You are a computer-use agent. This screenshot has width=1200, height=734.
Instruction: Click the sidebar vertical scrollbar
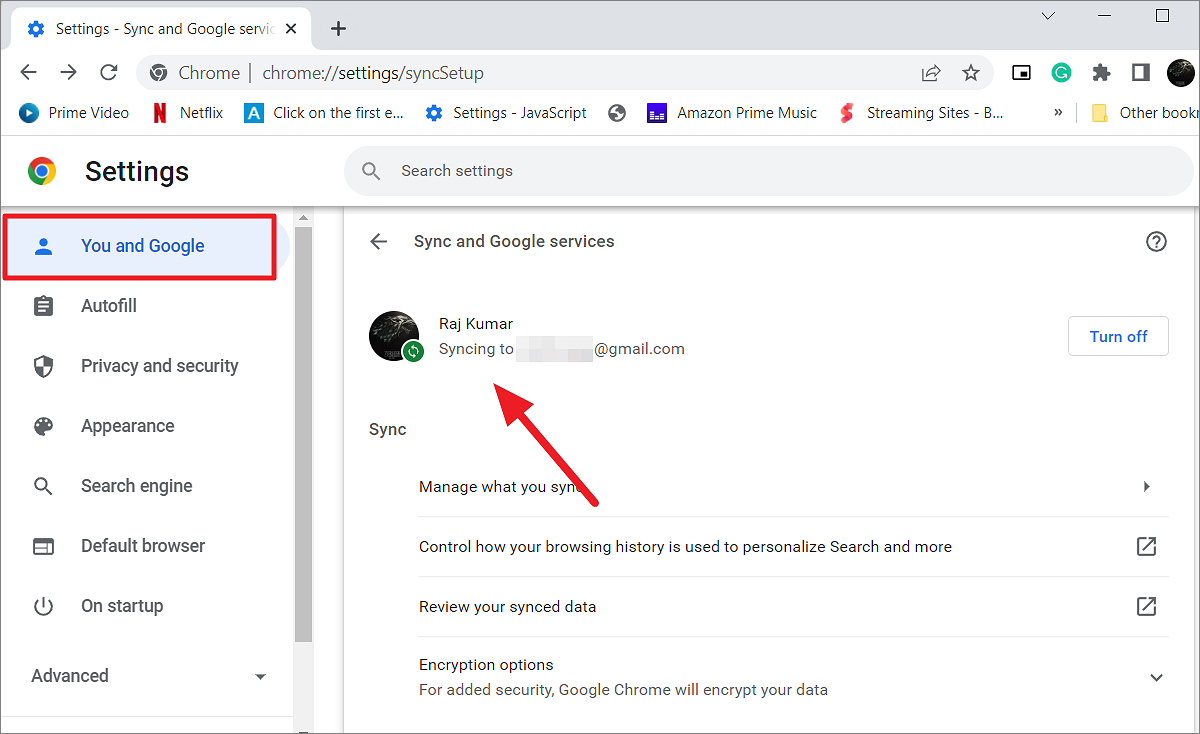(x=303, y=430)
